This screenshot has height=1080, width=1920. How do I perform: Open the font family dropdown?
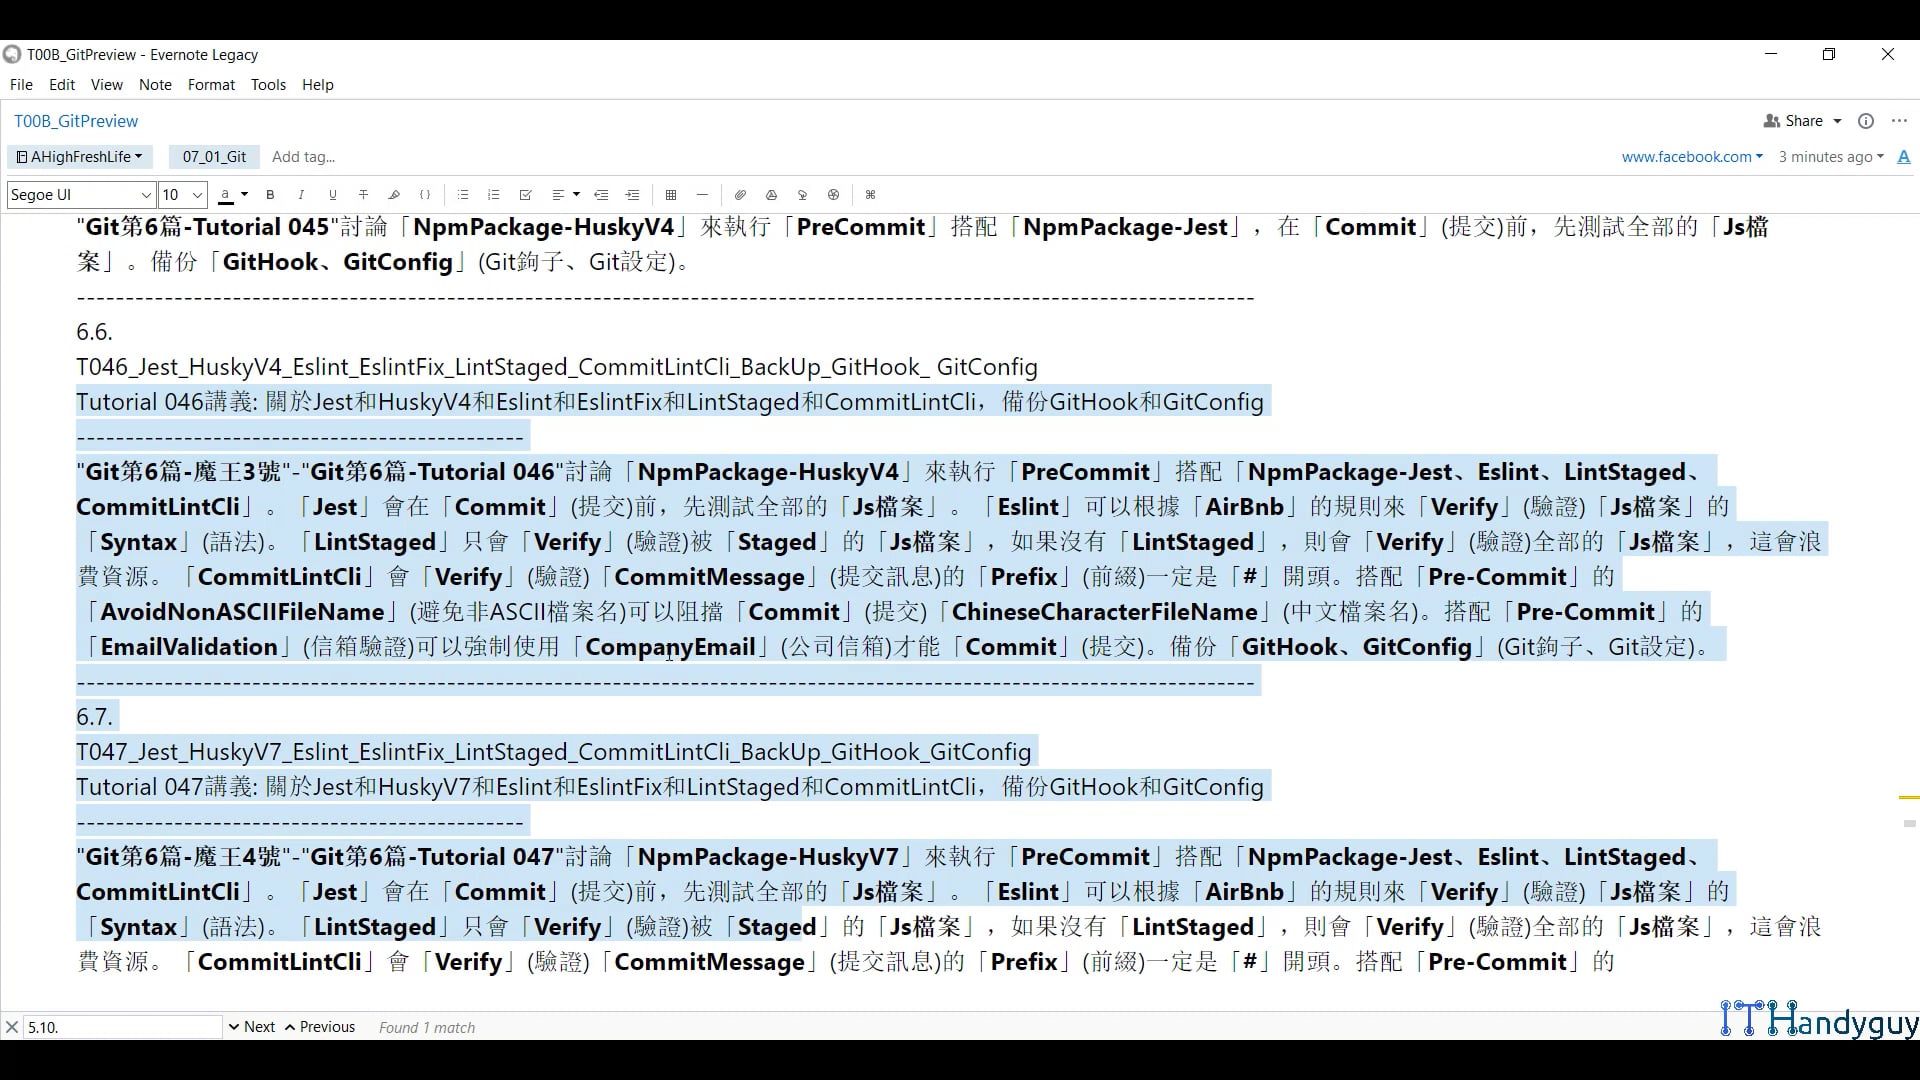pos(79,195)
